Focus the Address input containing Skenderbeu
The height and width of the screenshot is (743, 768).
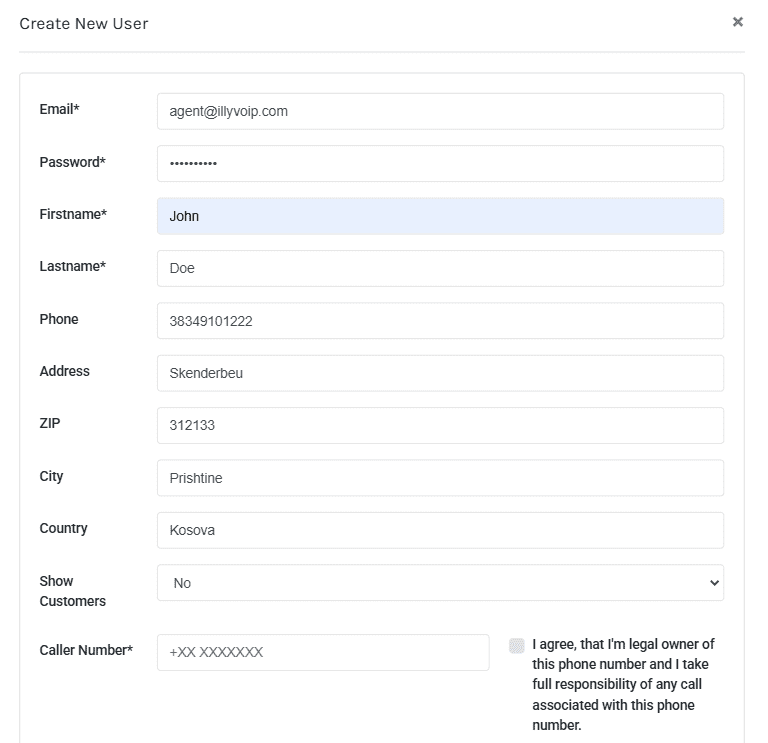(x=440, y=373)
